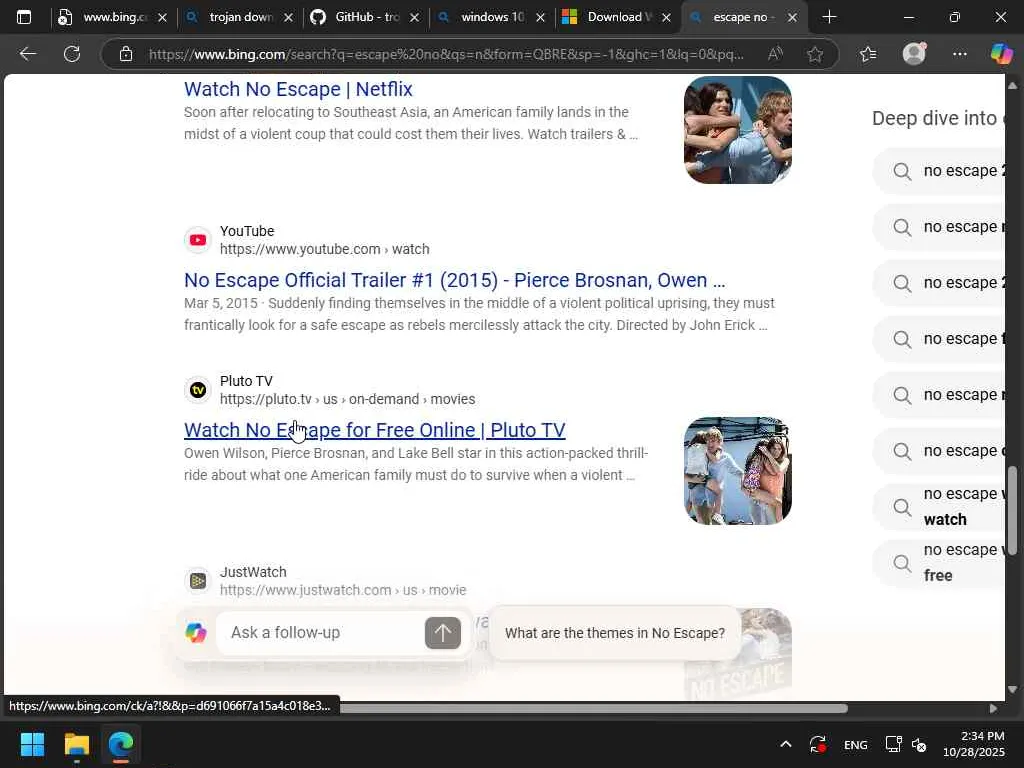
Task: Click the horizontal scrollbar thumb
Action: 594,709
